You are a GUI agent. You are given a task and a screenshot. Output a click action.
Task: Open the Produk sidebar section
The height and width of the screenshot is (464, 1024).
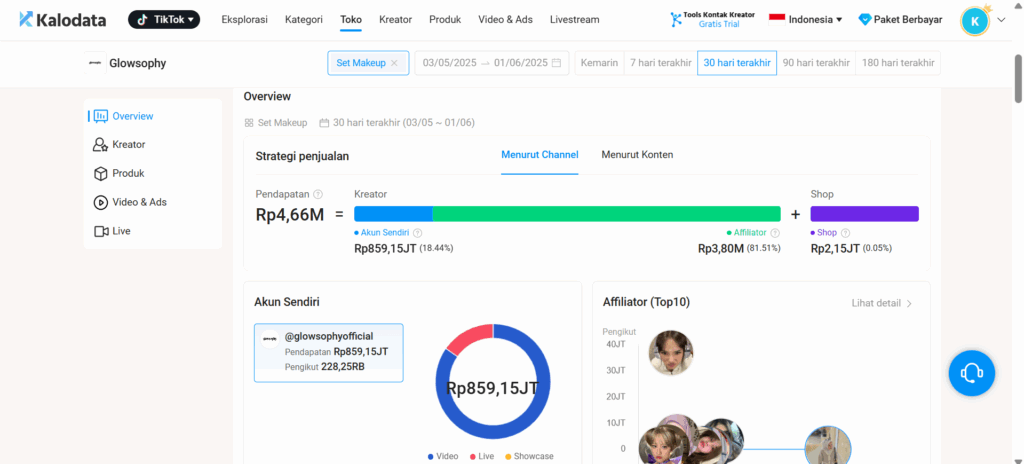point(153,173)
